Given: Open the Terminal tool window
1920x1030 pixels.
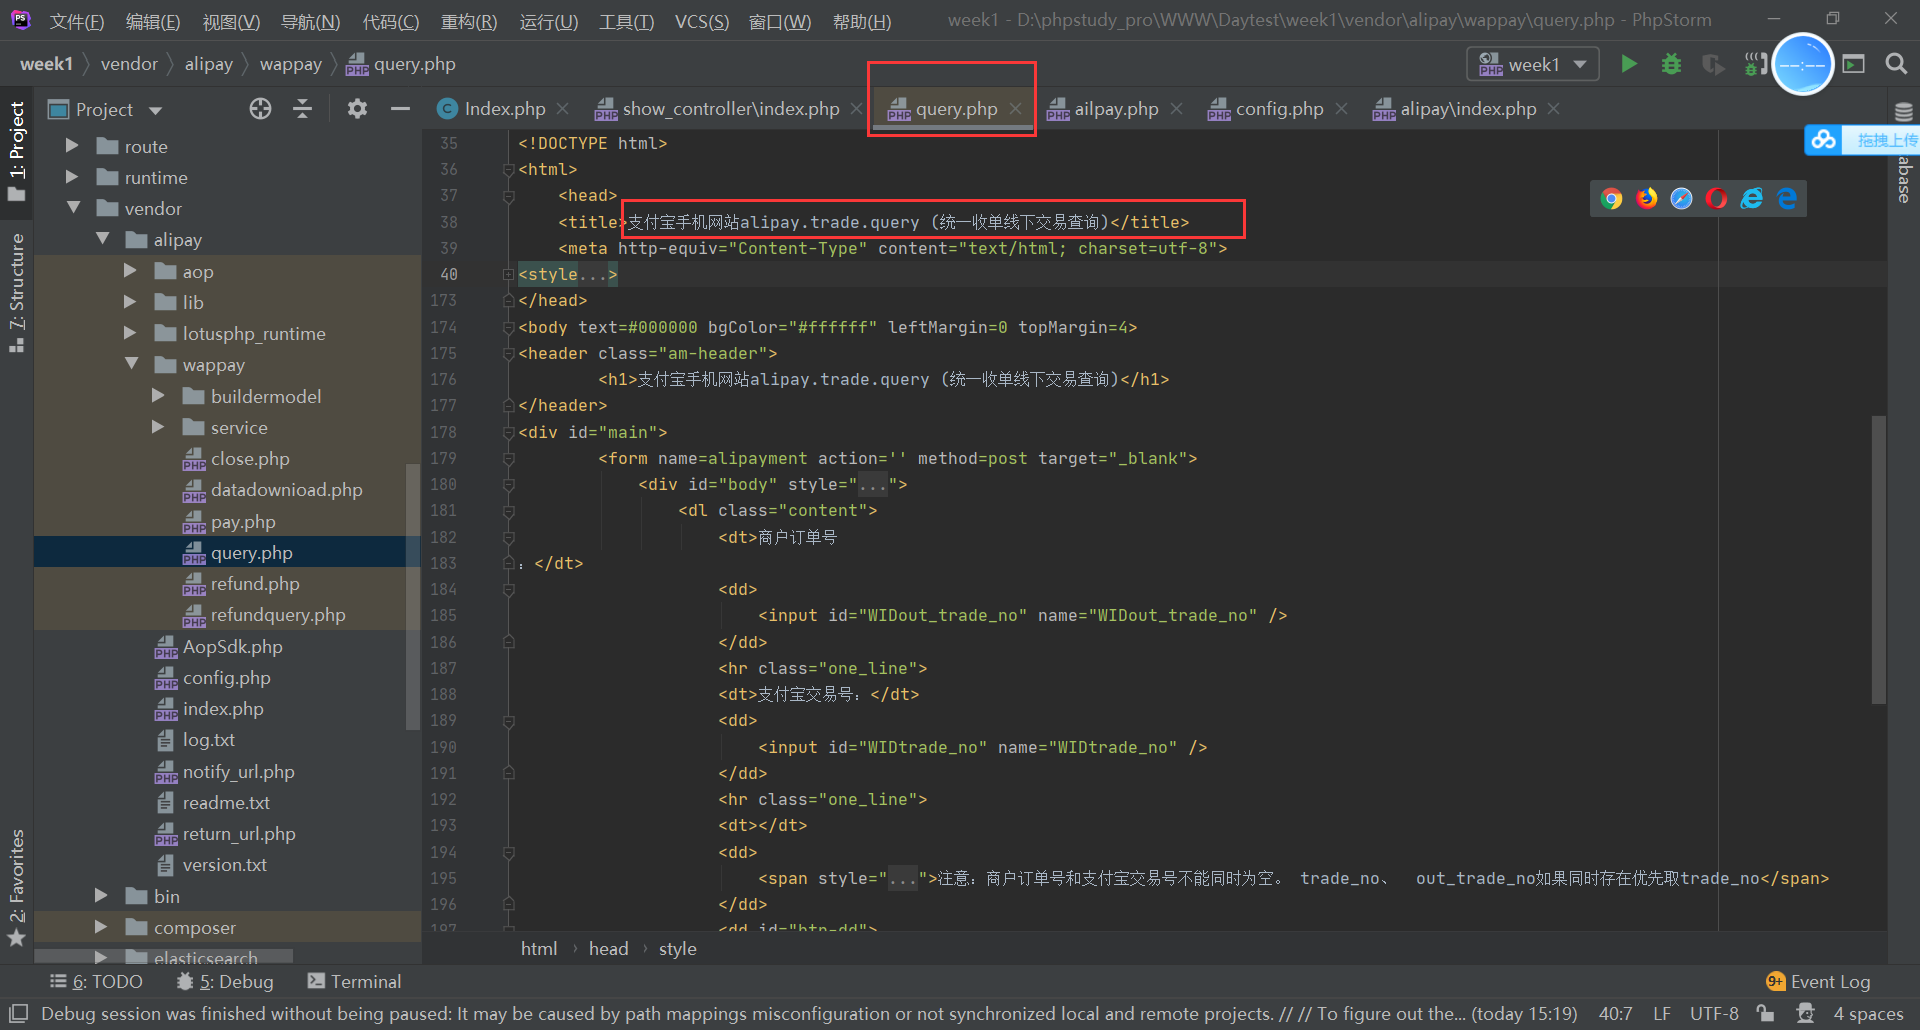Looking at the screenshot, I should point(354,982).
